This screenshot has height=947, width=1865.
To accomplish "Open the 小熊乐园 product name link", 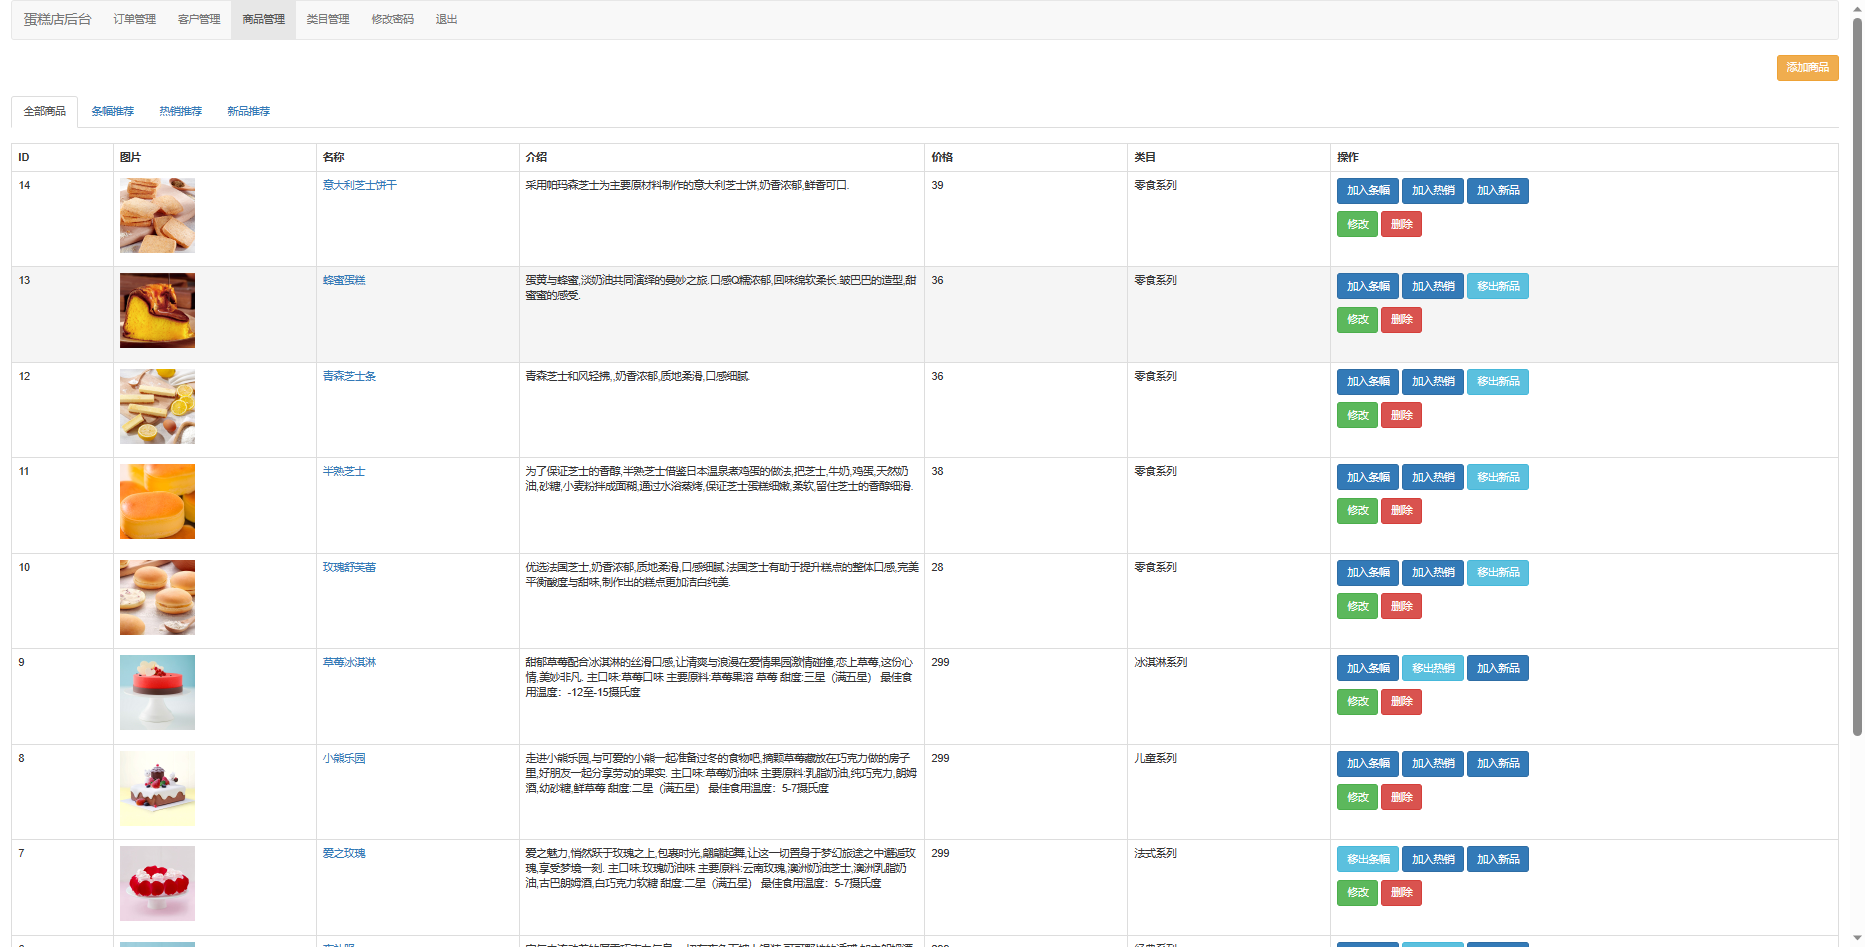I will tap(343, 758).
